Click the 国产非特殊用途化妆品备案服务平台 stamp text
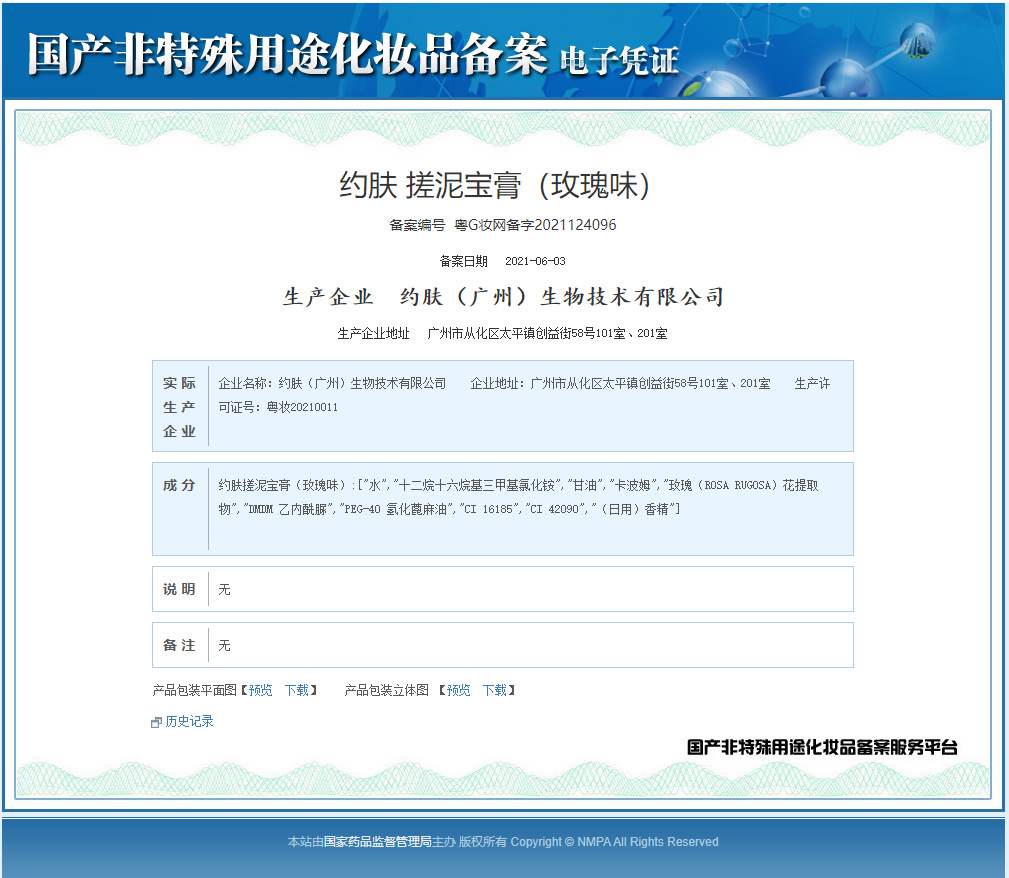The height and width of the screenshot is (878, 1009). [x=822, y=747]
